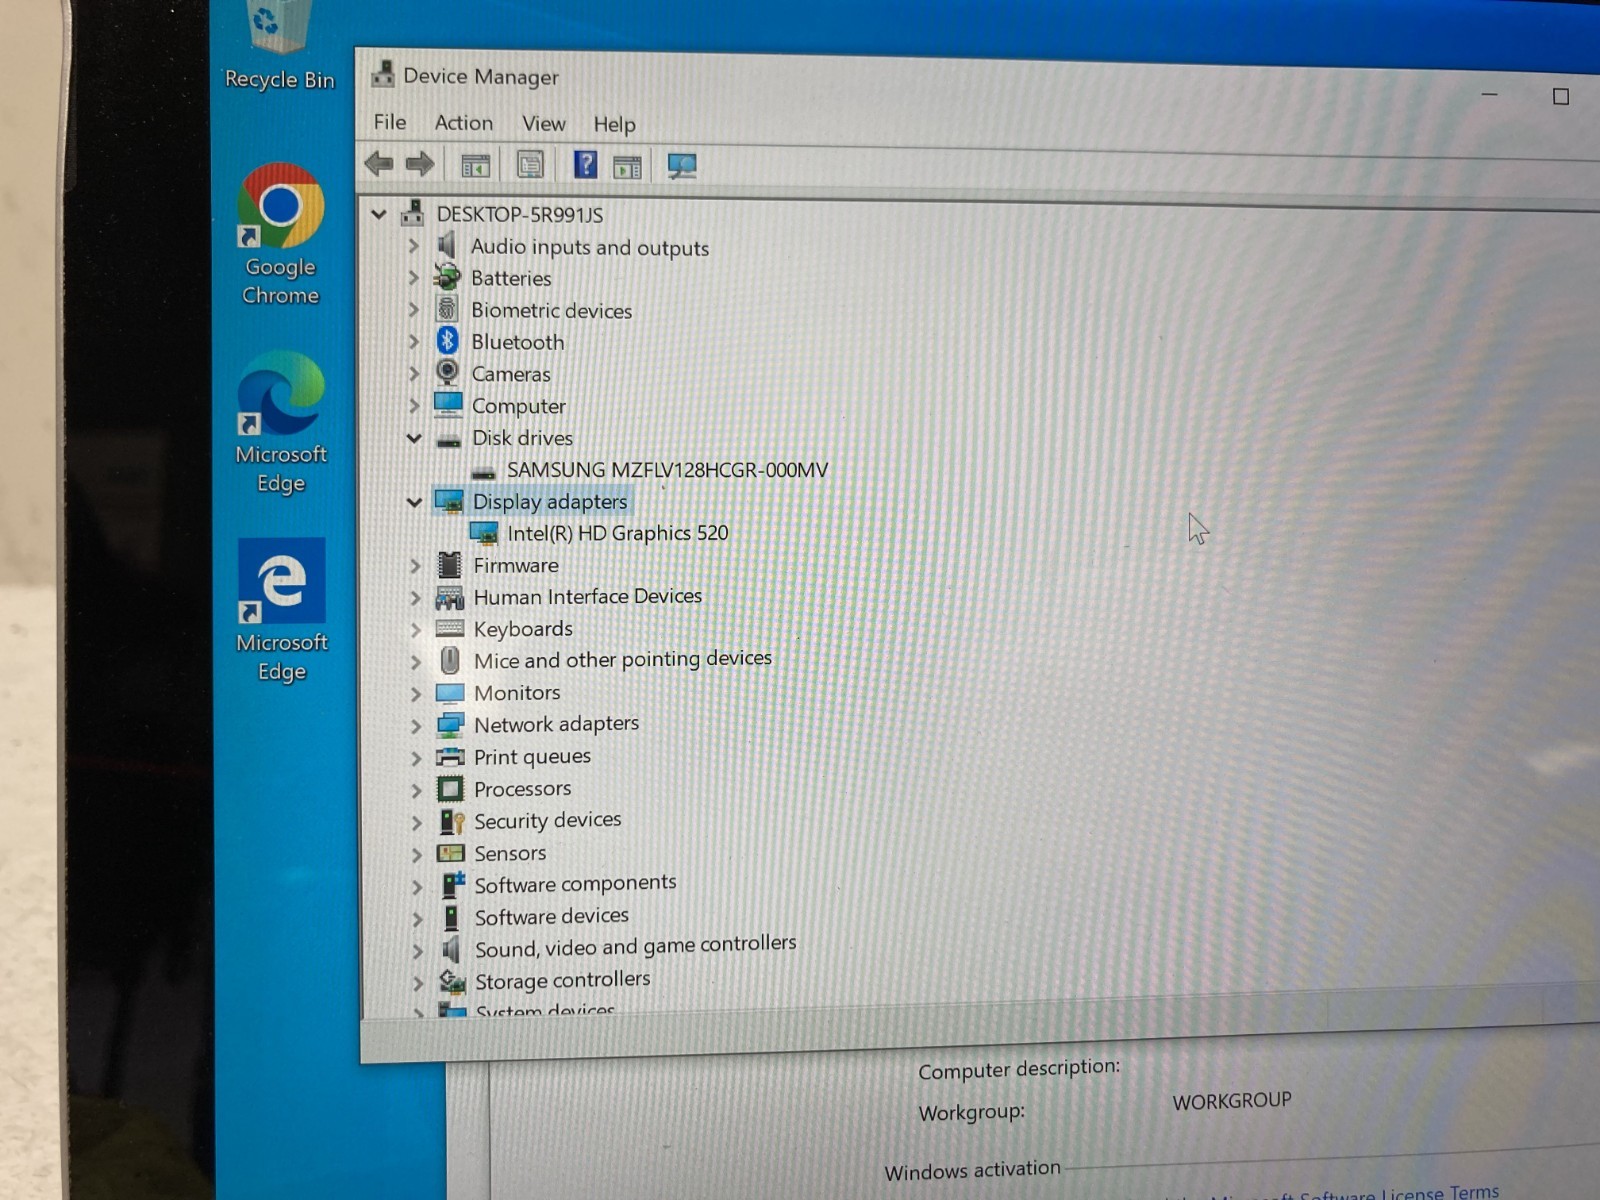Viewport: 1600px width, 1200px height.
Task: Select the Batteries icon
Action: [447, 277]
